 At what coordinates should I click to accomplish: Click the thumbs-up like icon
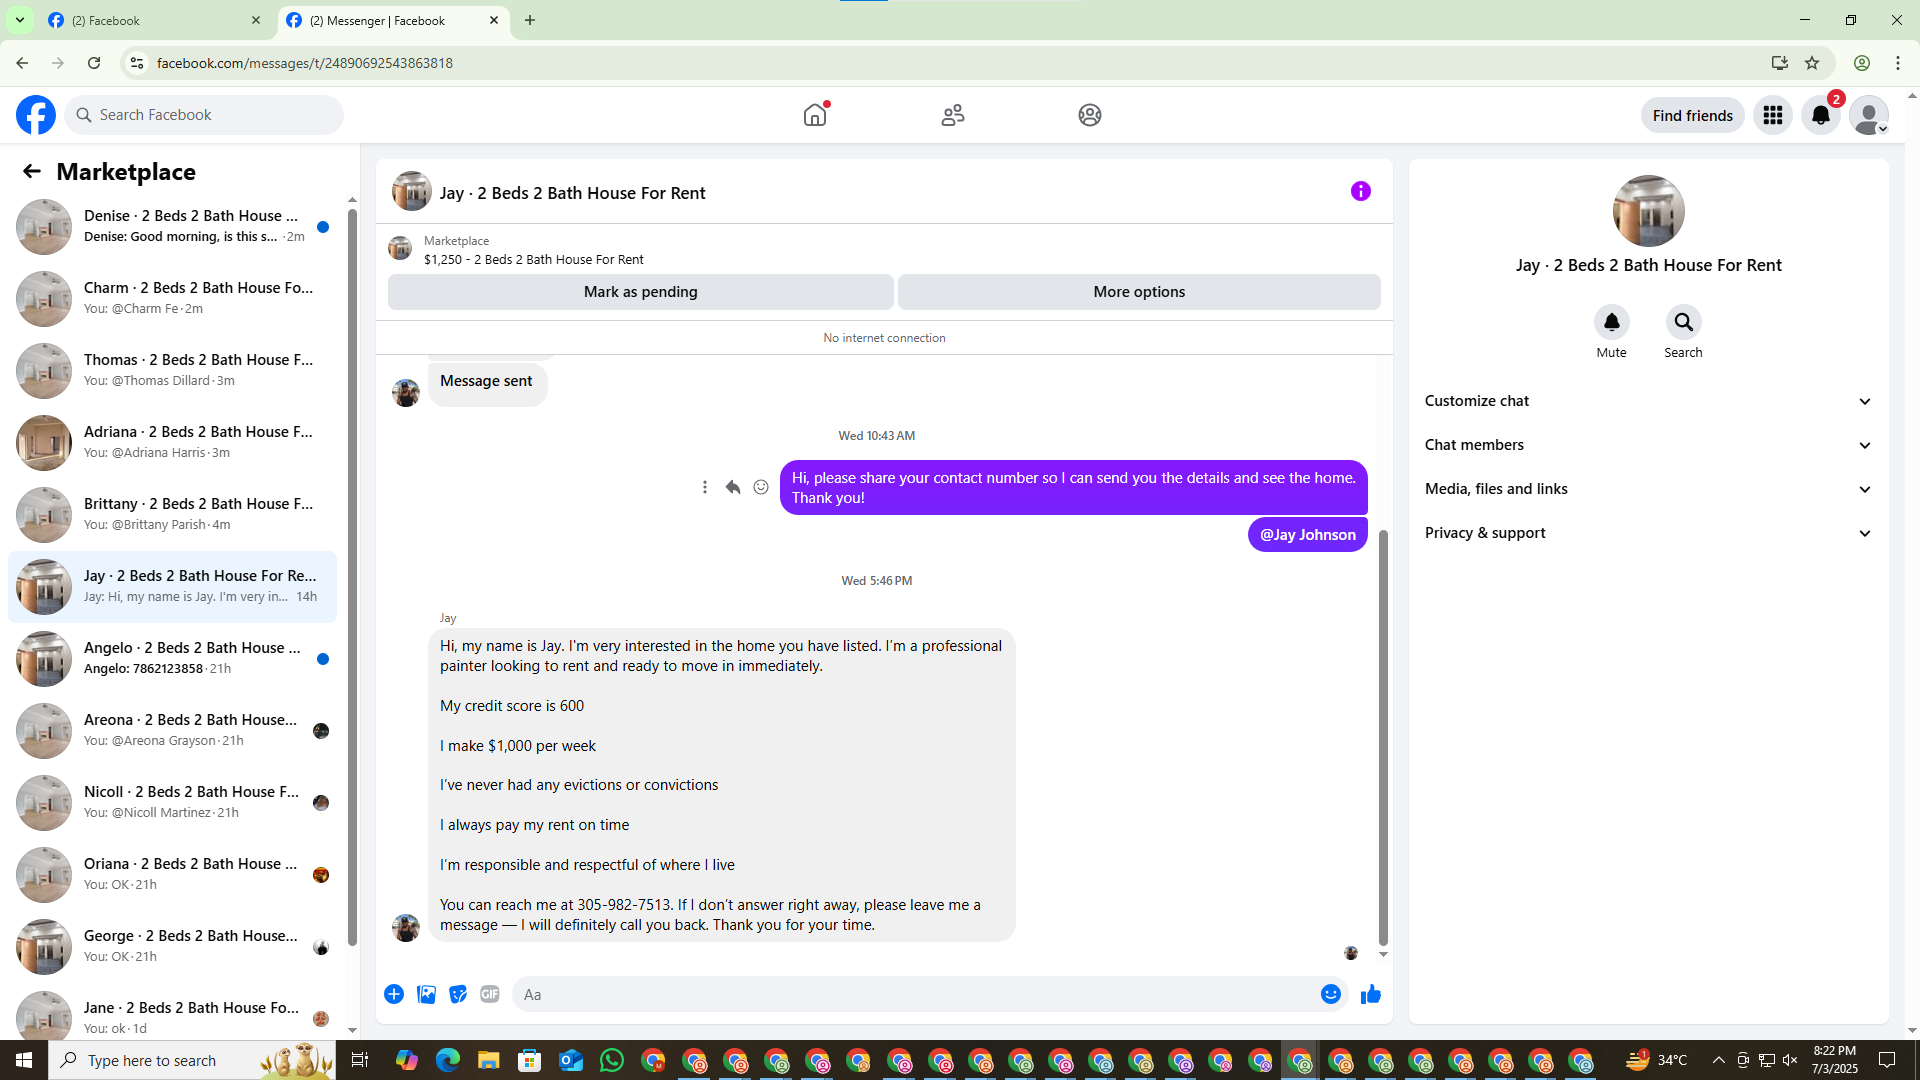click(1370, 994)
